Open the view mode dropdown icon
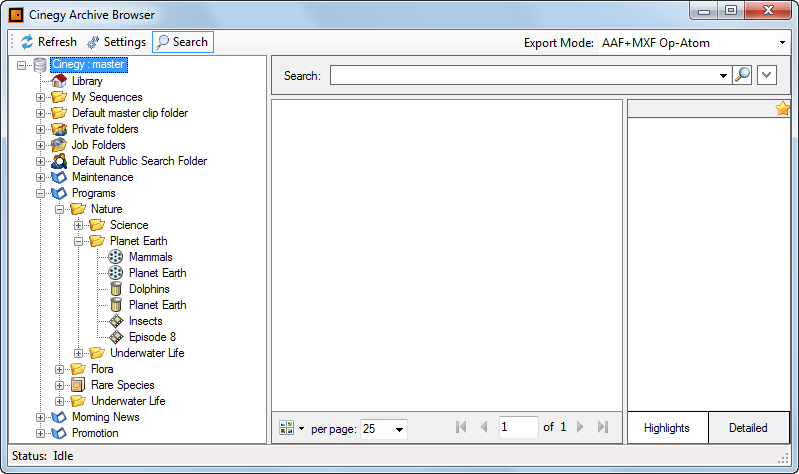799x474 pixels. pos(291,428)
